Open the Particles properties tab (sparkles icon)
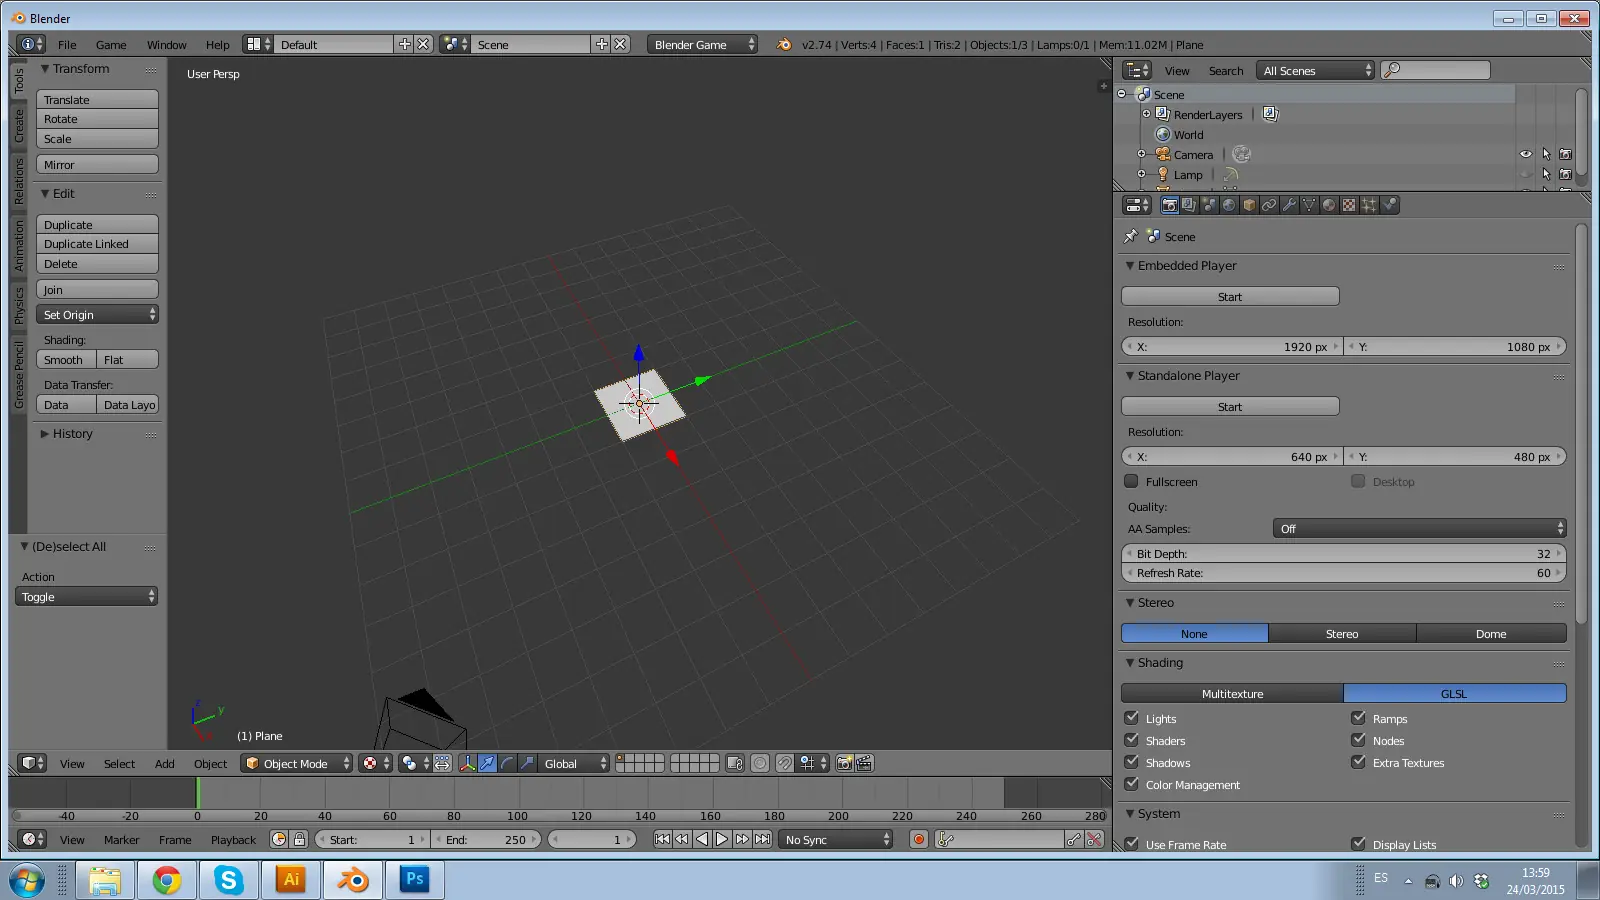 pos(1369,205)
